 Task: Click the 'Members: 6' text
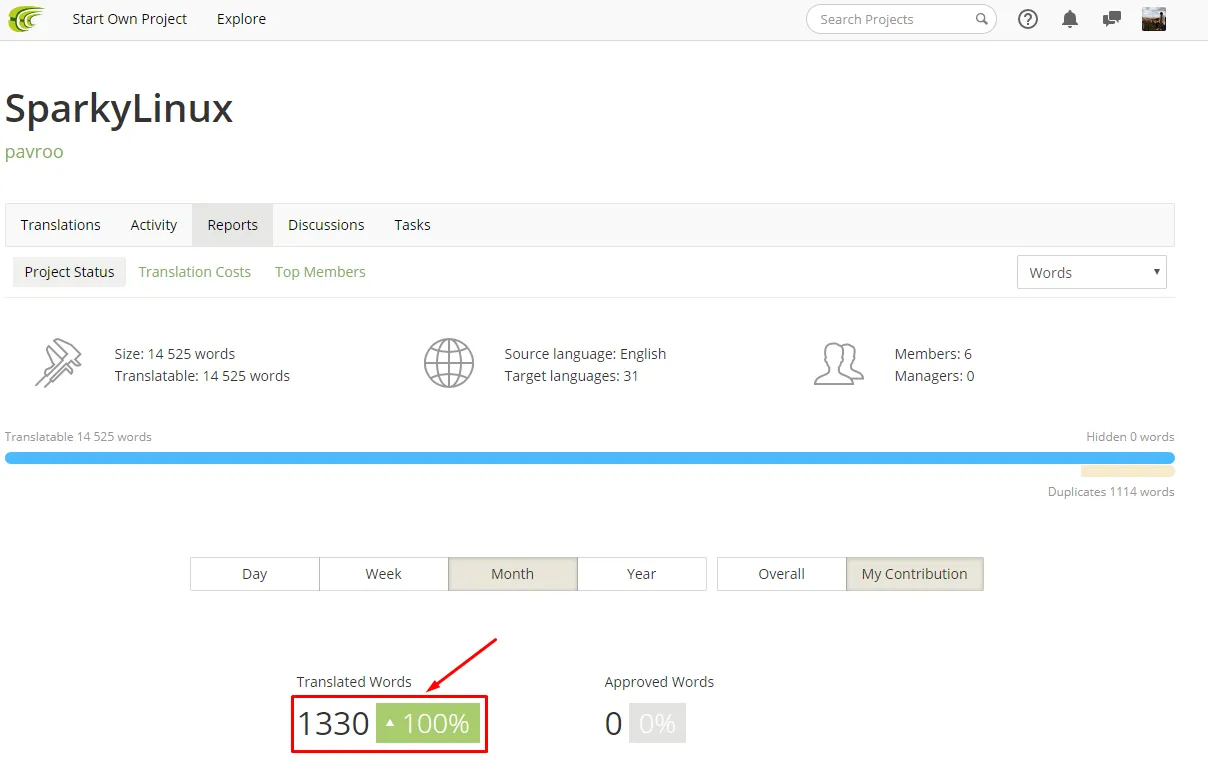pyautogui.click(x=933, y=354)
